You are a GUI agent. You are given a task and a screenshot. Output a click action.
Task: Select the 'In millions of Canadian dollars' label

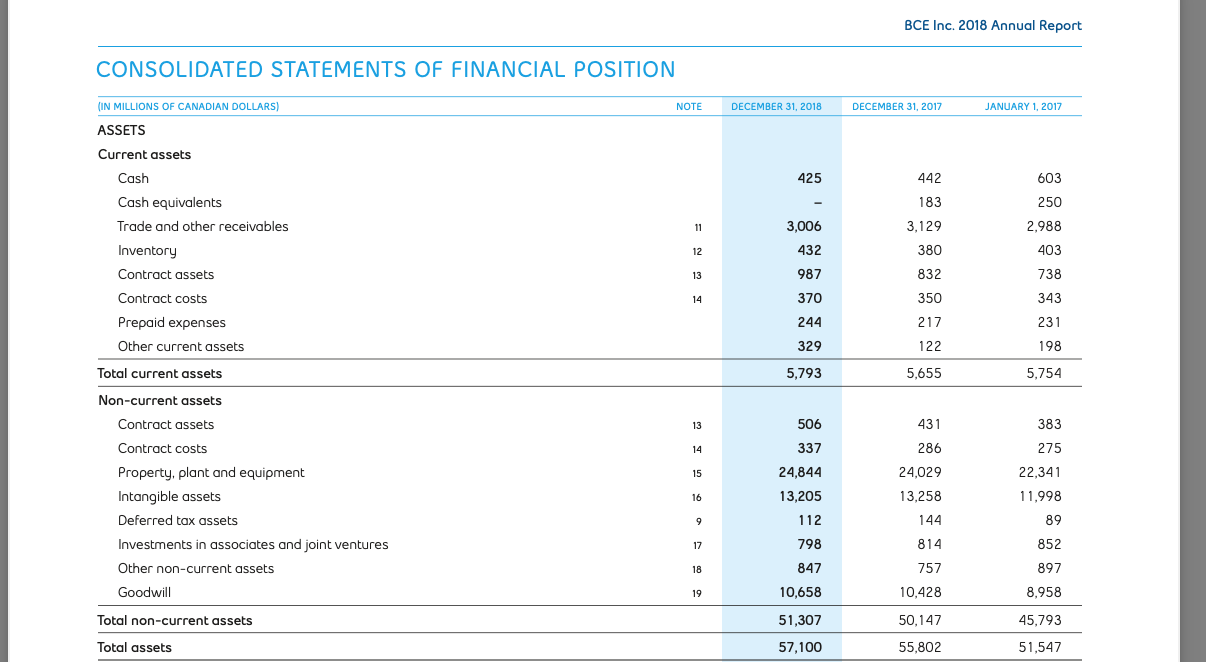coord(188,106)
